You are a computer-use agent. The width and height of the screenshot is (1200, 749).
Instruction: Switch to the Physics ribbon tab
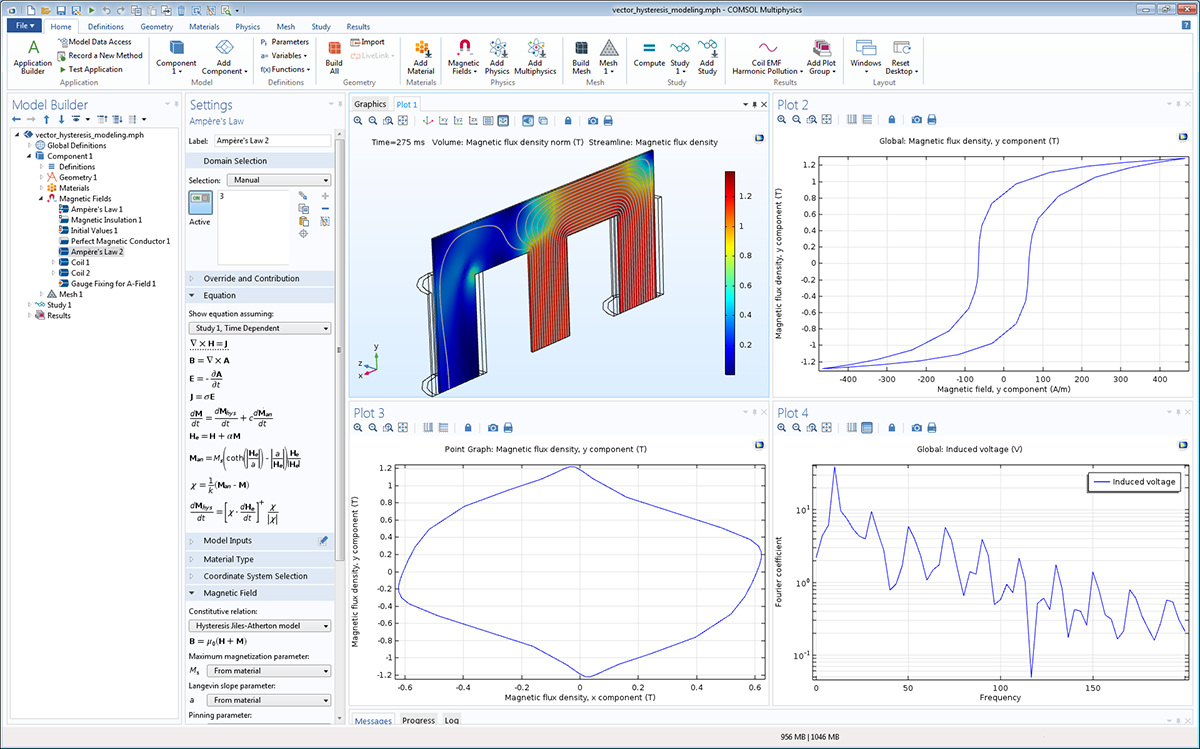(x=247, y=27)
